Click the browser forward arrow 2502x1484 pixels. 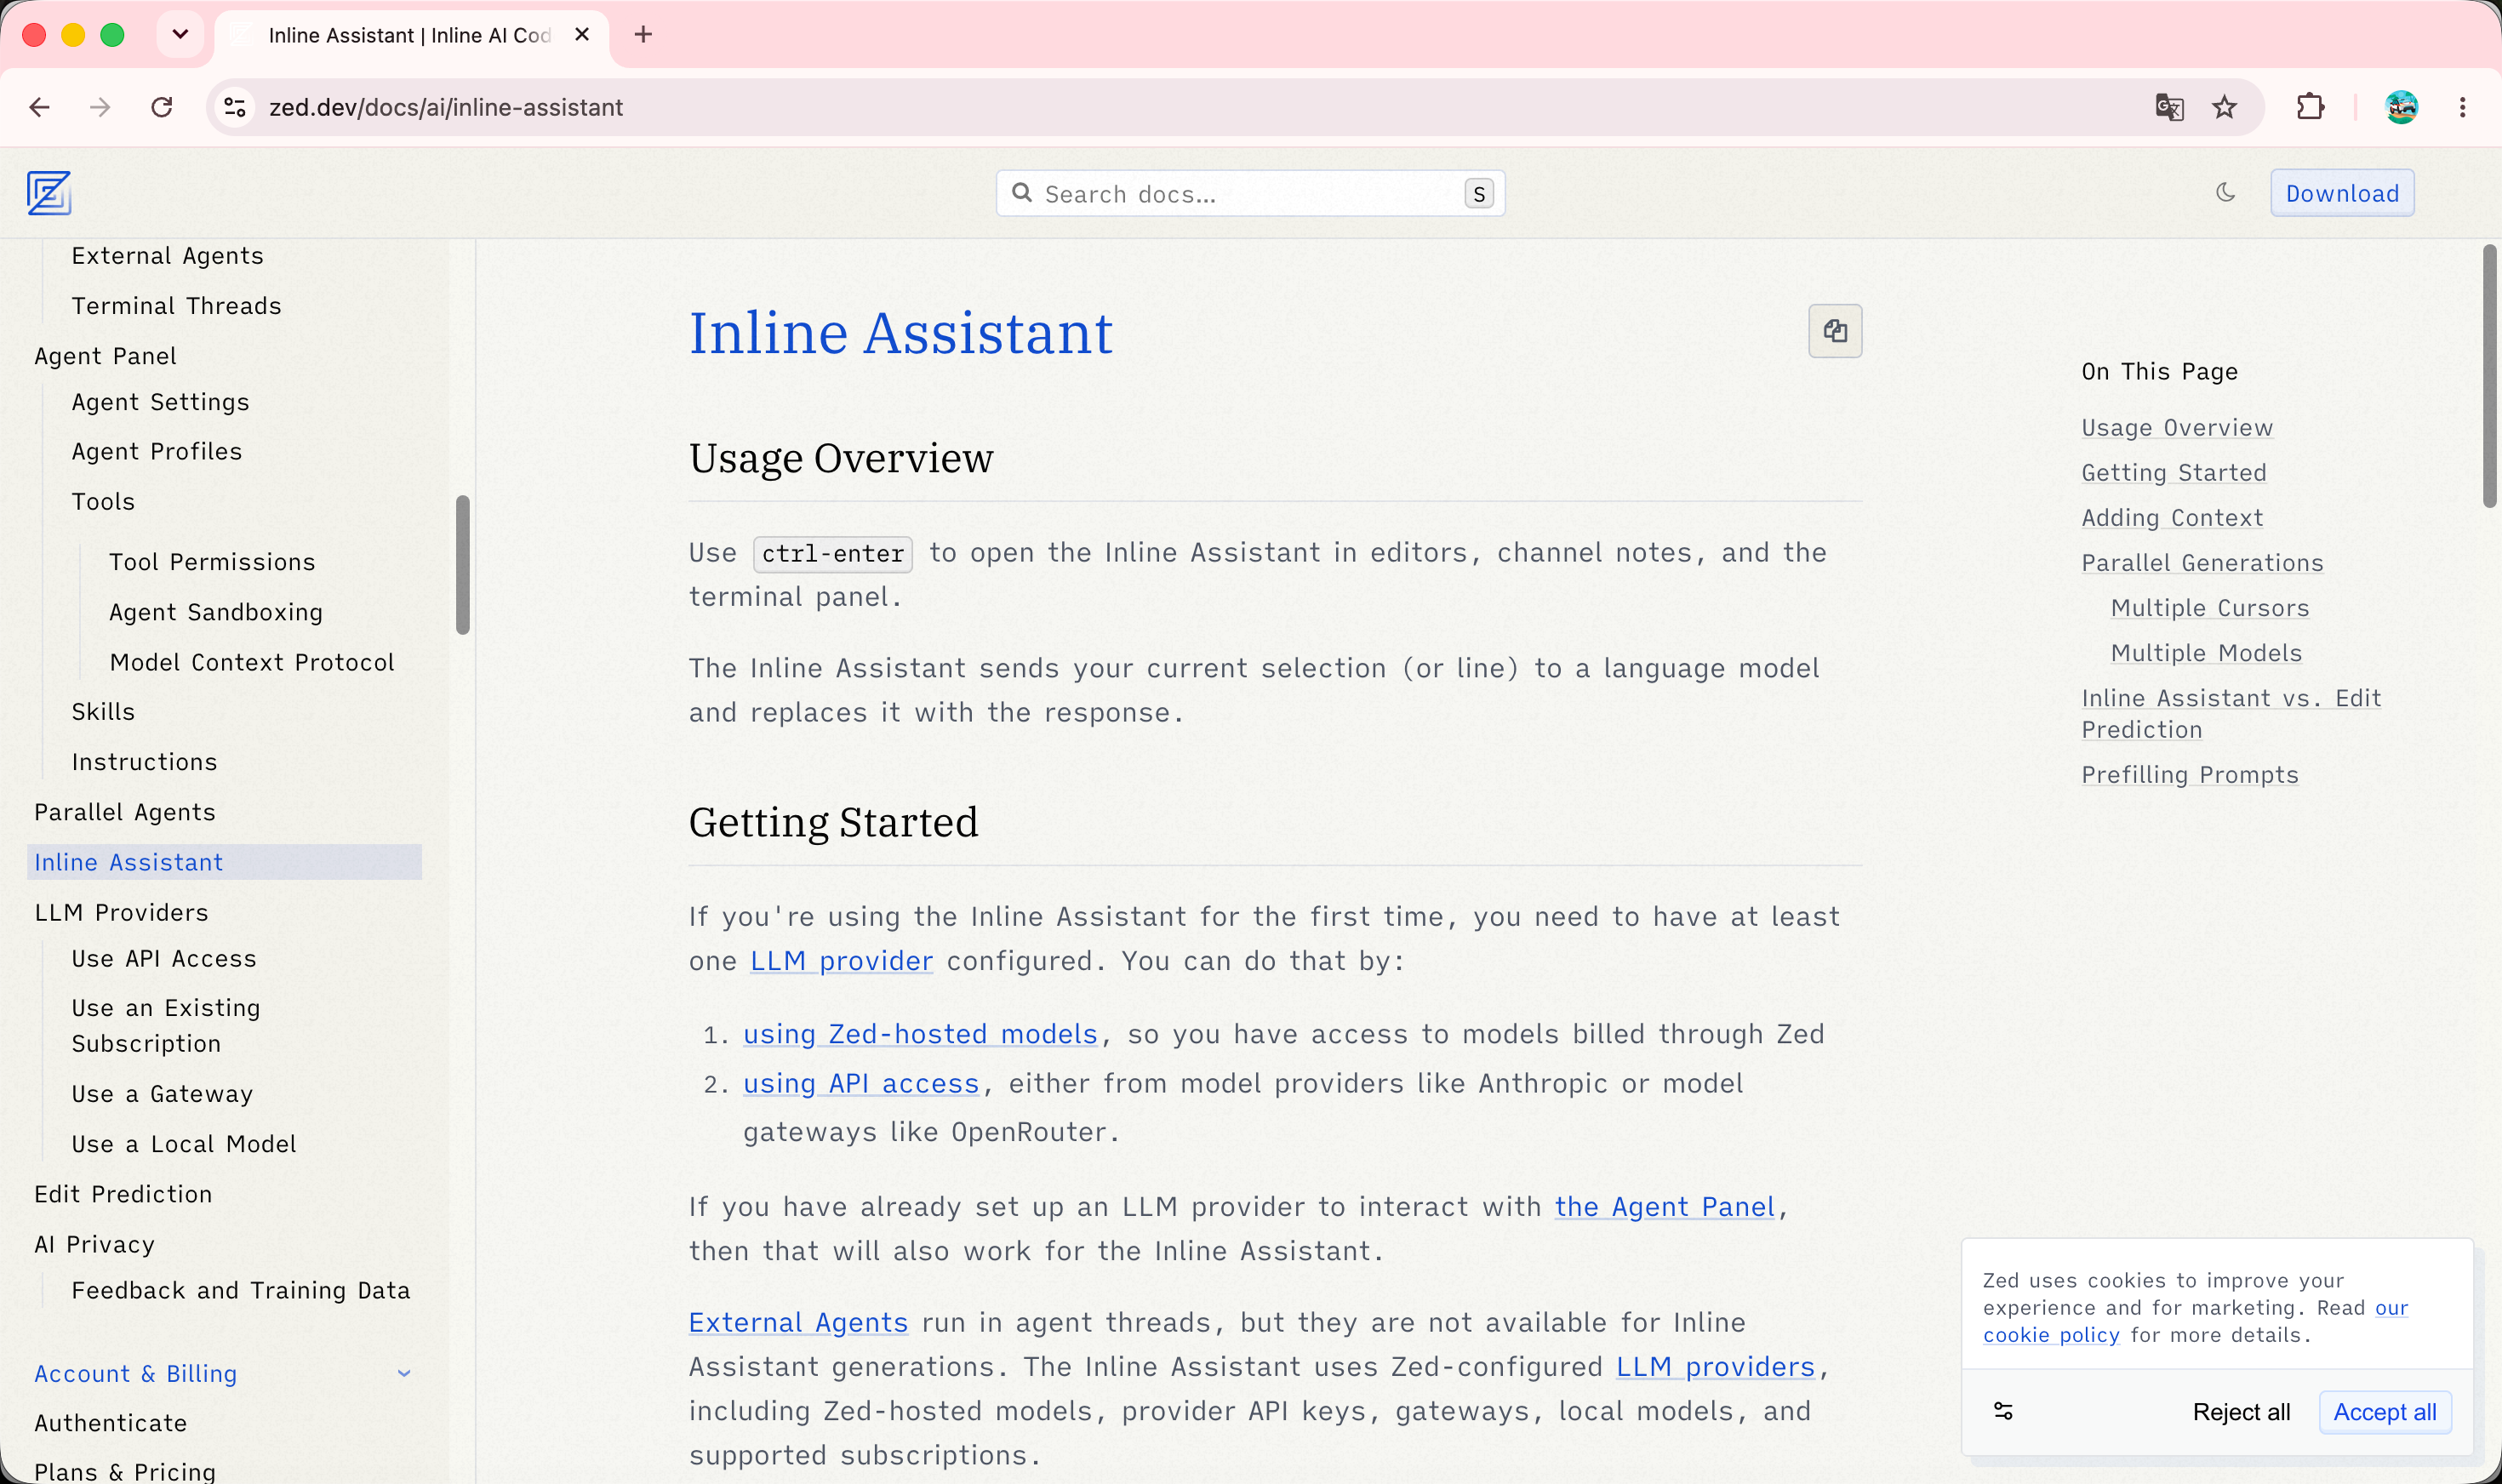click(100, 107)
